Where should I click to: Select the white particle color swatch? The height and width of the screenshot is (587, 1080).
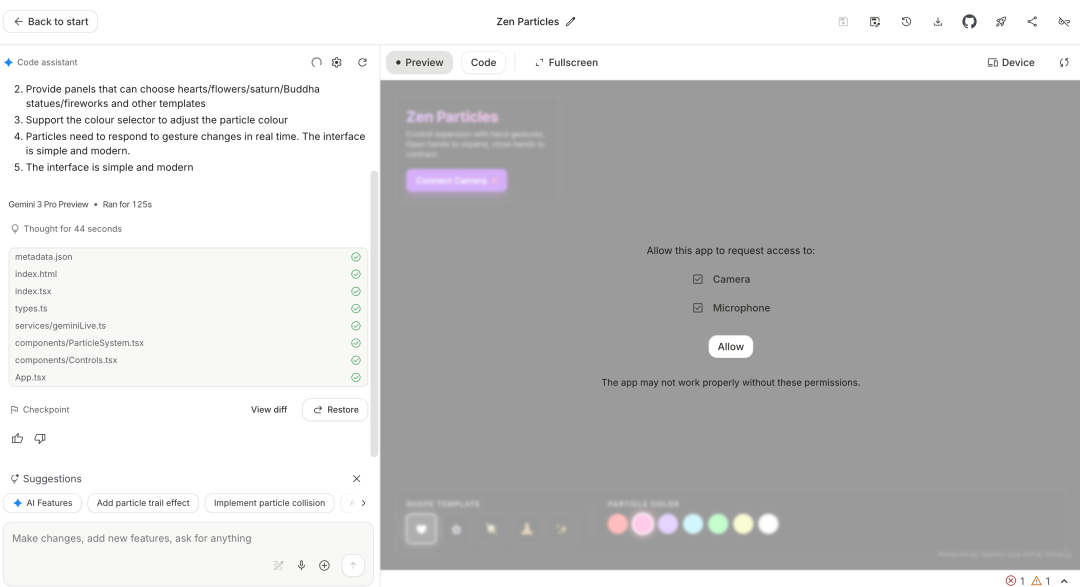(768, 523)
